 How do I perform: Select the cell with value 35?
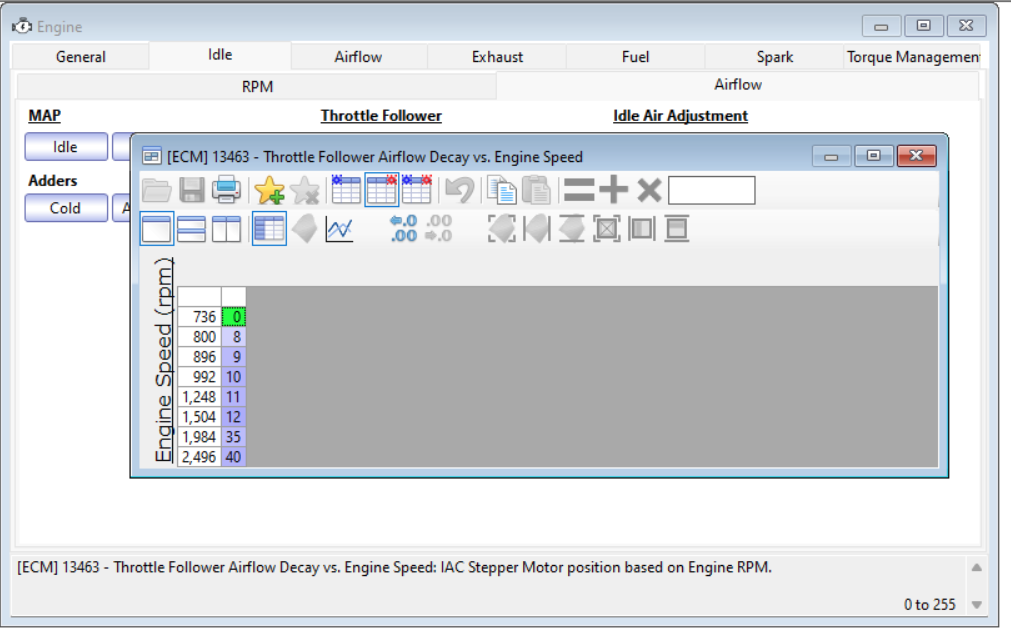coord(234,437)
